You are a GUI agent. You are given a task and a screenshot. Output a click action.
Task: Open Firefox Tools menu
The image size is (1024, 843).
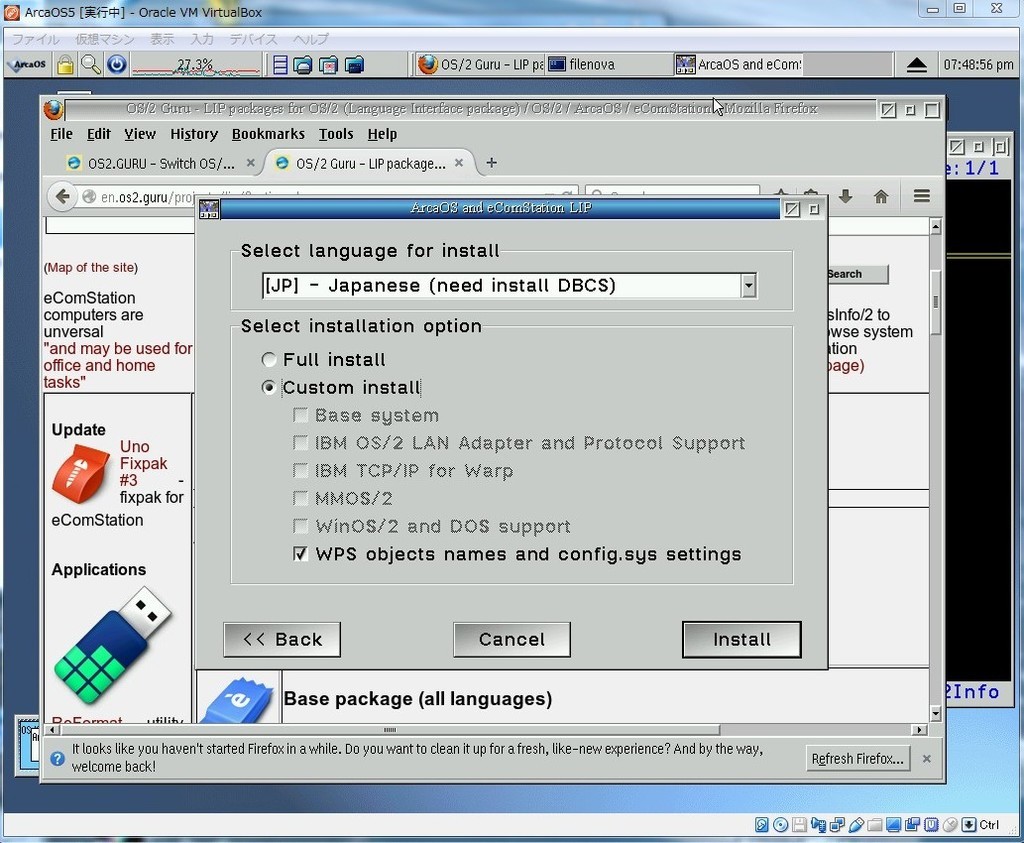pos(336,134)
